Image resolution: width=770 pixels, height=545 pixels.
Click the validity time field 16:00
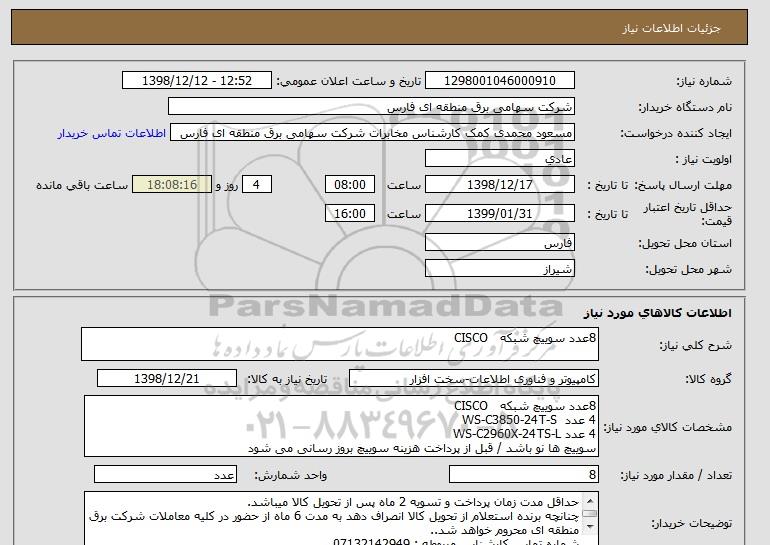[x=350, y=214]
